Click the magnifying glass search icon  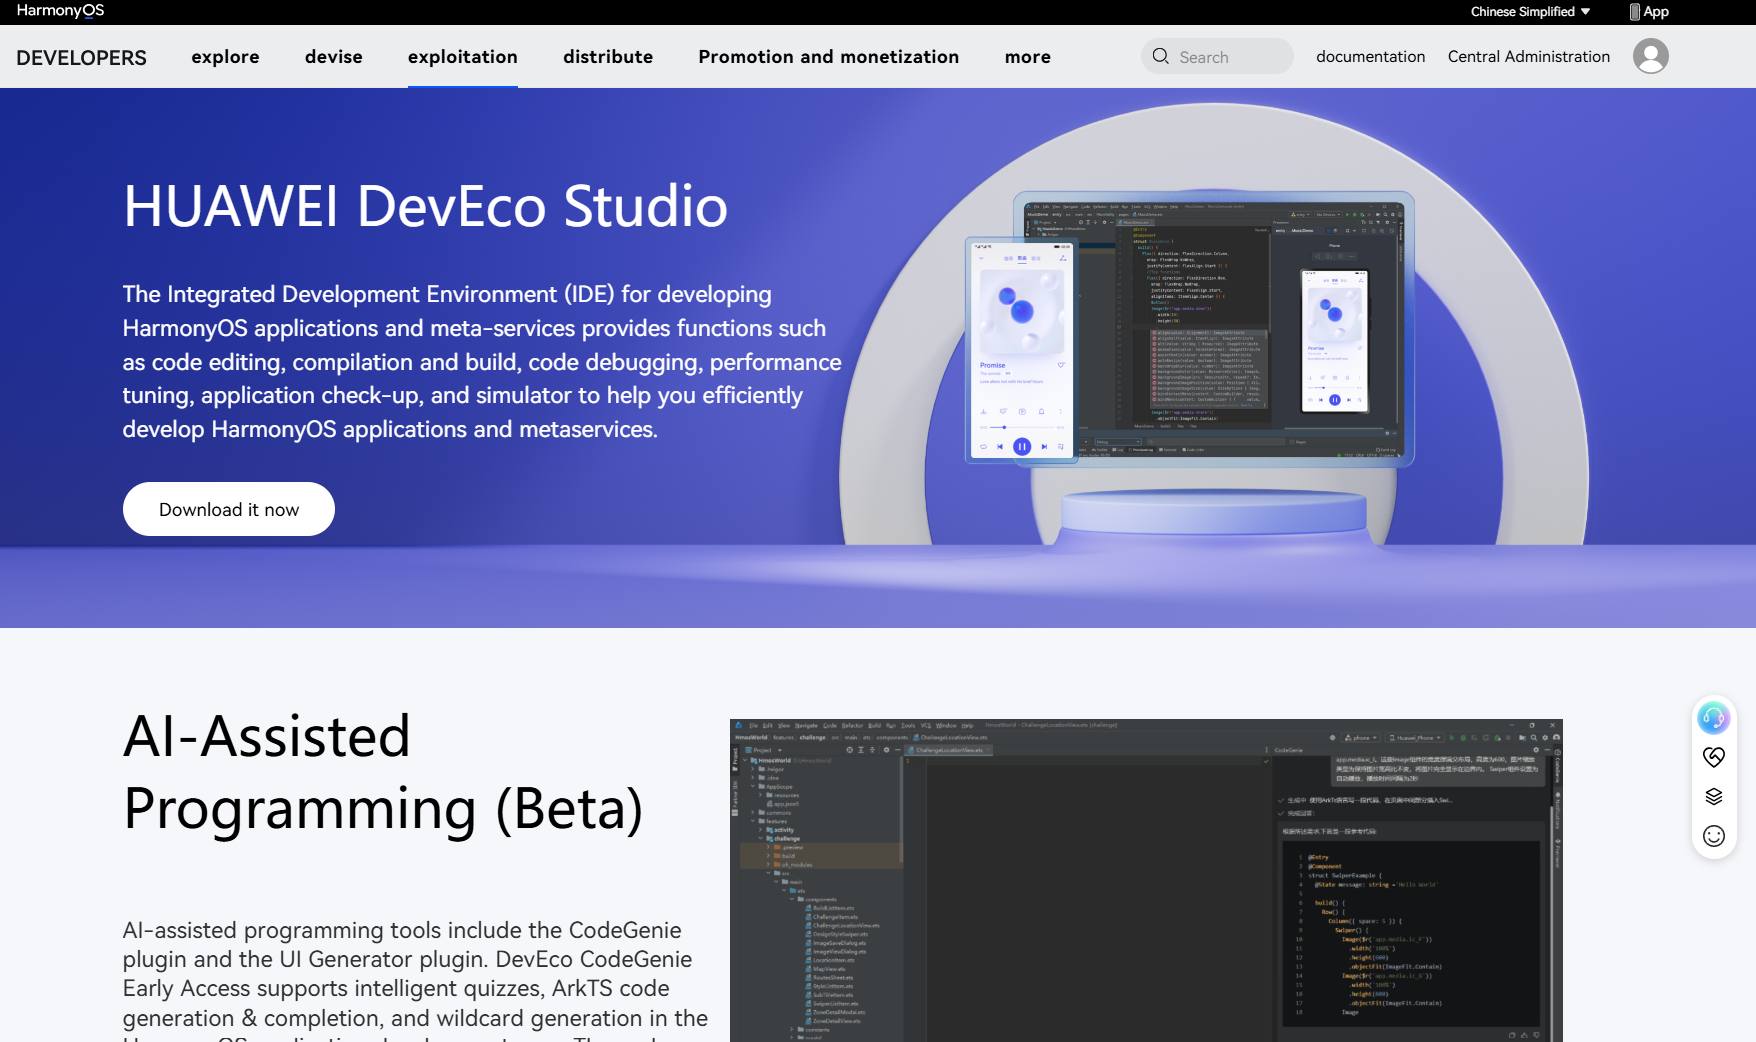point(1160,56)
